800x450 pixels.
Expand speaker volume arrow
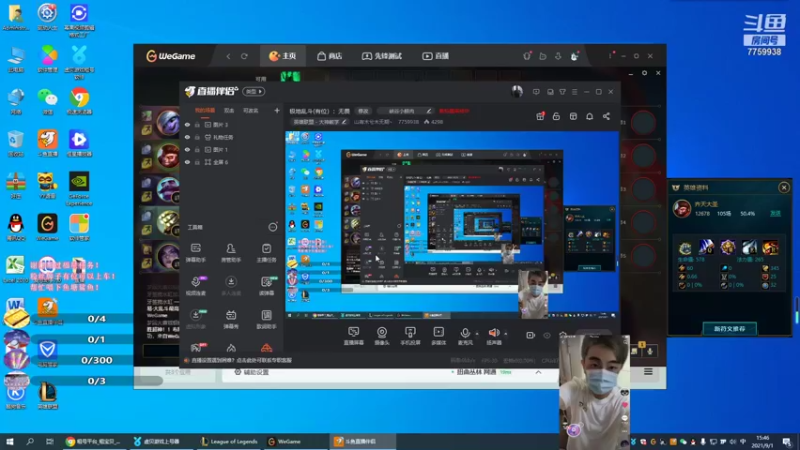pyautogui.click(x=506, y=334)
